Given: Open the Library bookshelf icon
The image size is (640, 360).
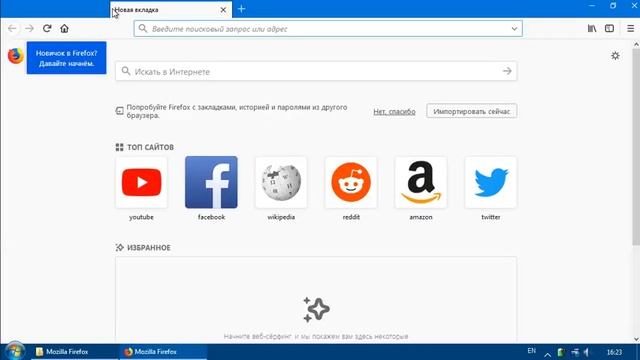Looking at the screenshot, I should point(592,29).
